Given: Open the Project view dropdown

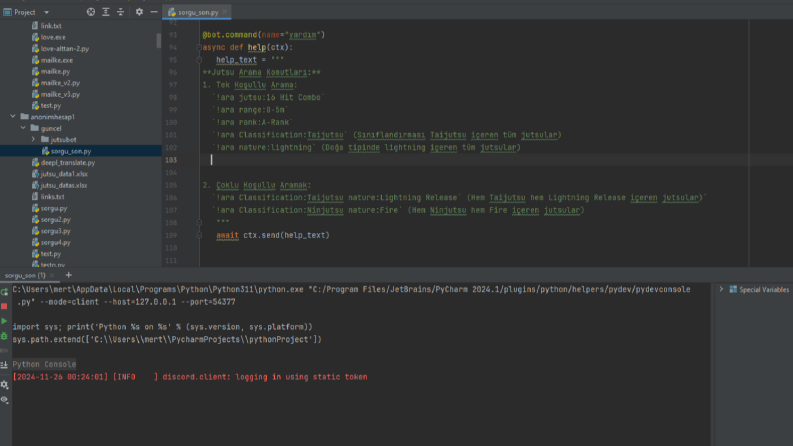Looking at the screenshot, I should 47,12.
